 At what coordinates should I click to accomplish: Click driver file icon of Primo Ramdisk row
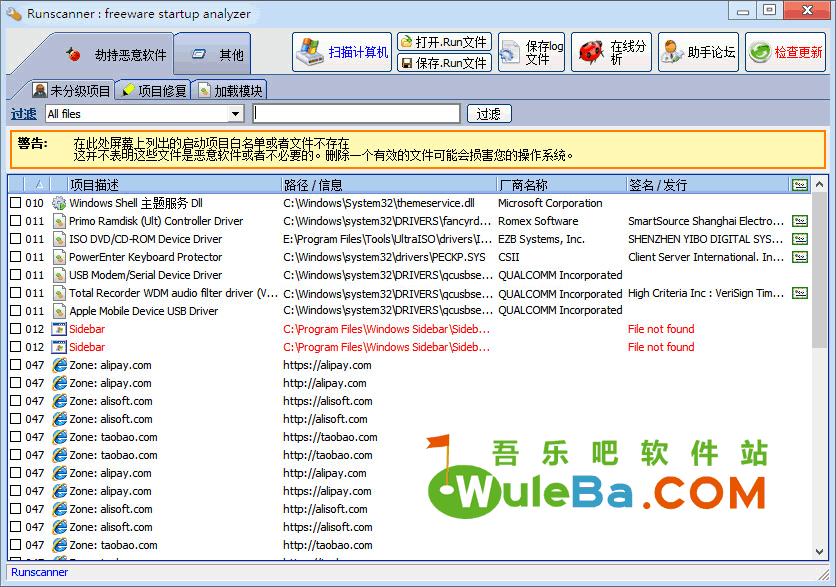(59, 221)
